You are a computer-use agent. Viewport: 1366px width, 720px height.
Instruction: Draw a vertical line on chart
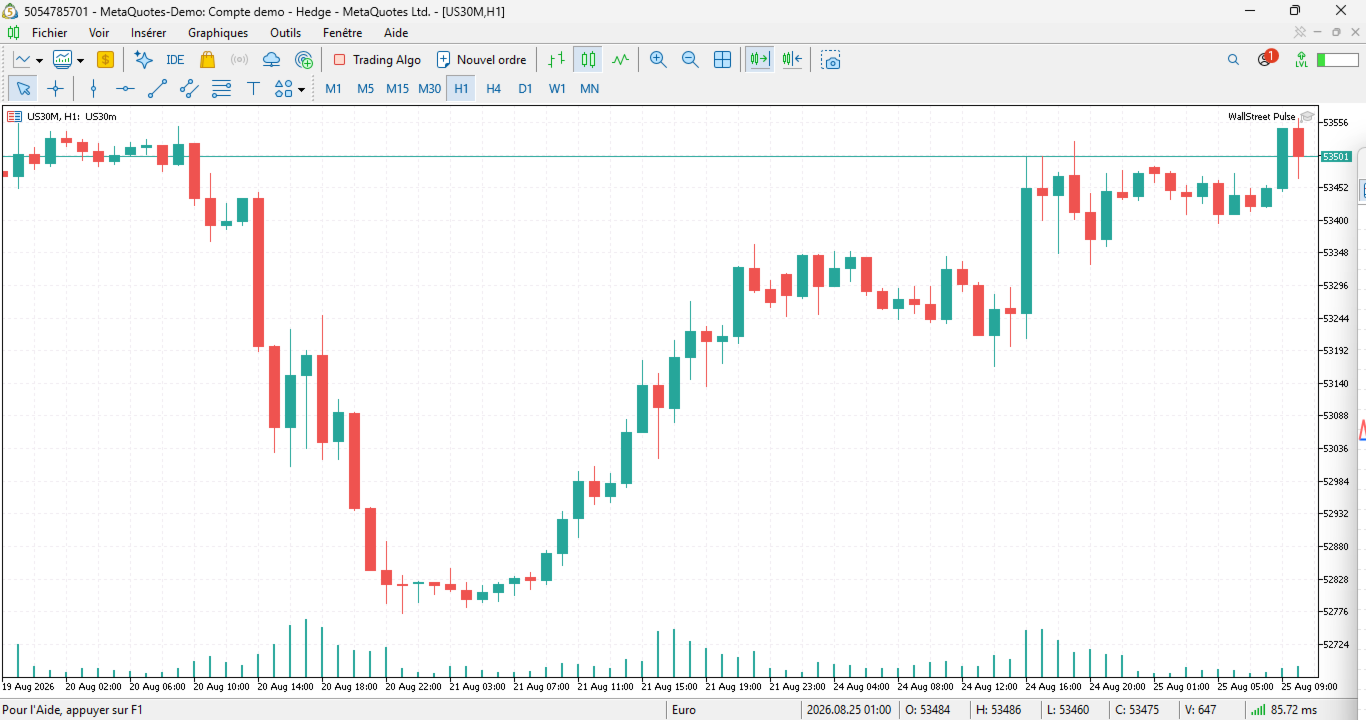(x=93, y=89)
